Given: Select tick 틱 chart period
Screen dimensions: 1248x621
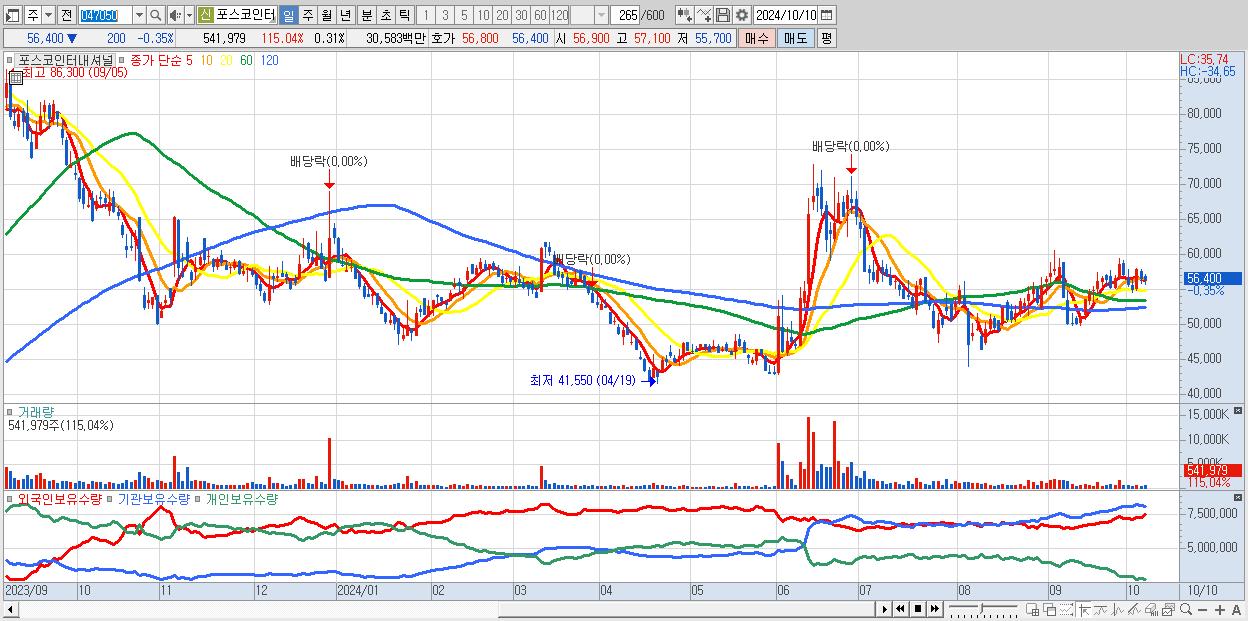Looking at the screenshot, I should (x=404, y=15).
